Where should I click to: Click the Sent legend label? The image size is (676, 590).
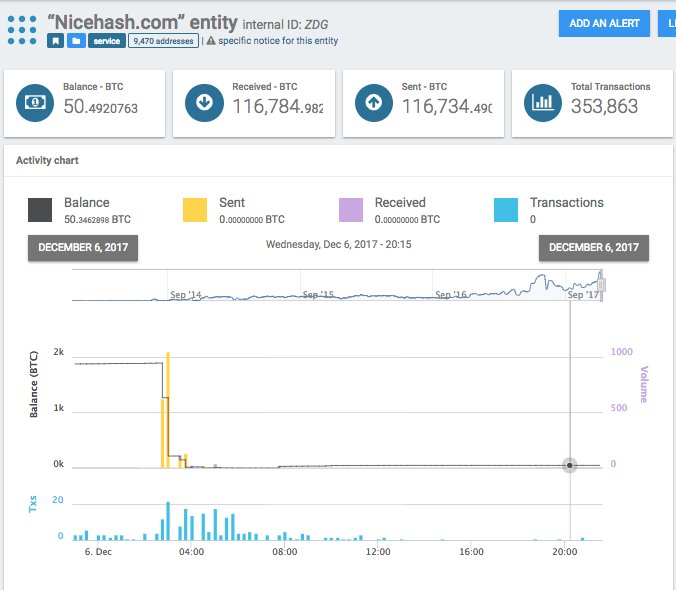[x=232, y=203]
